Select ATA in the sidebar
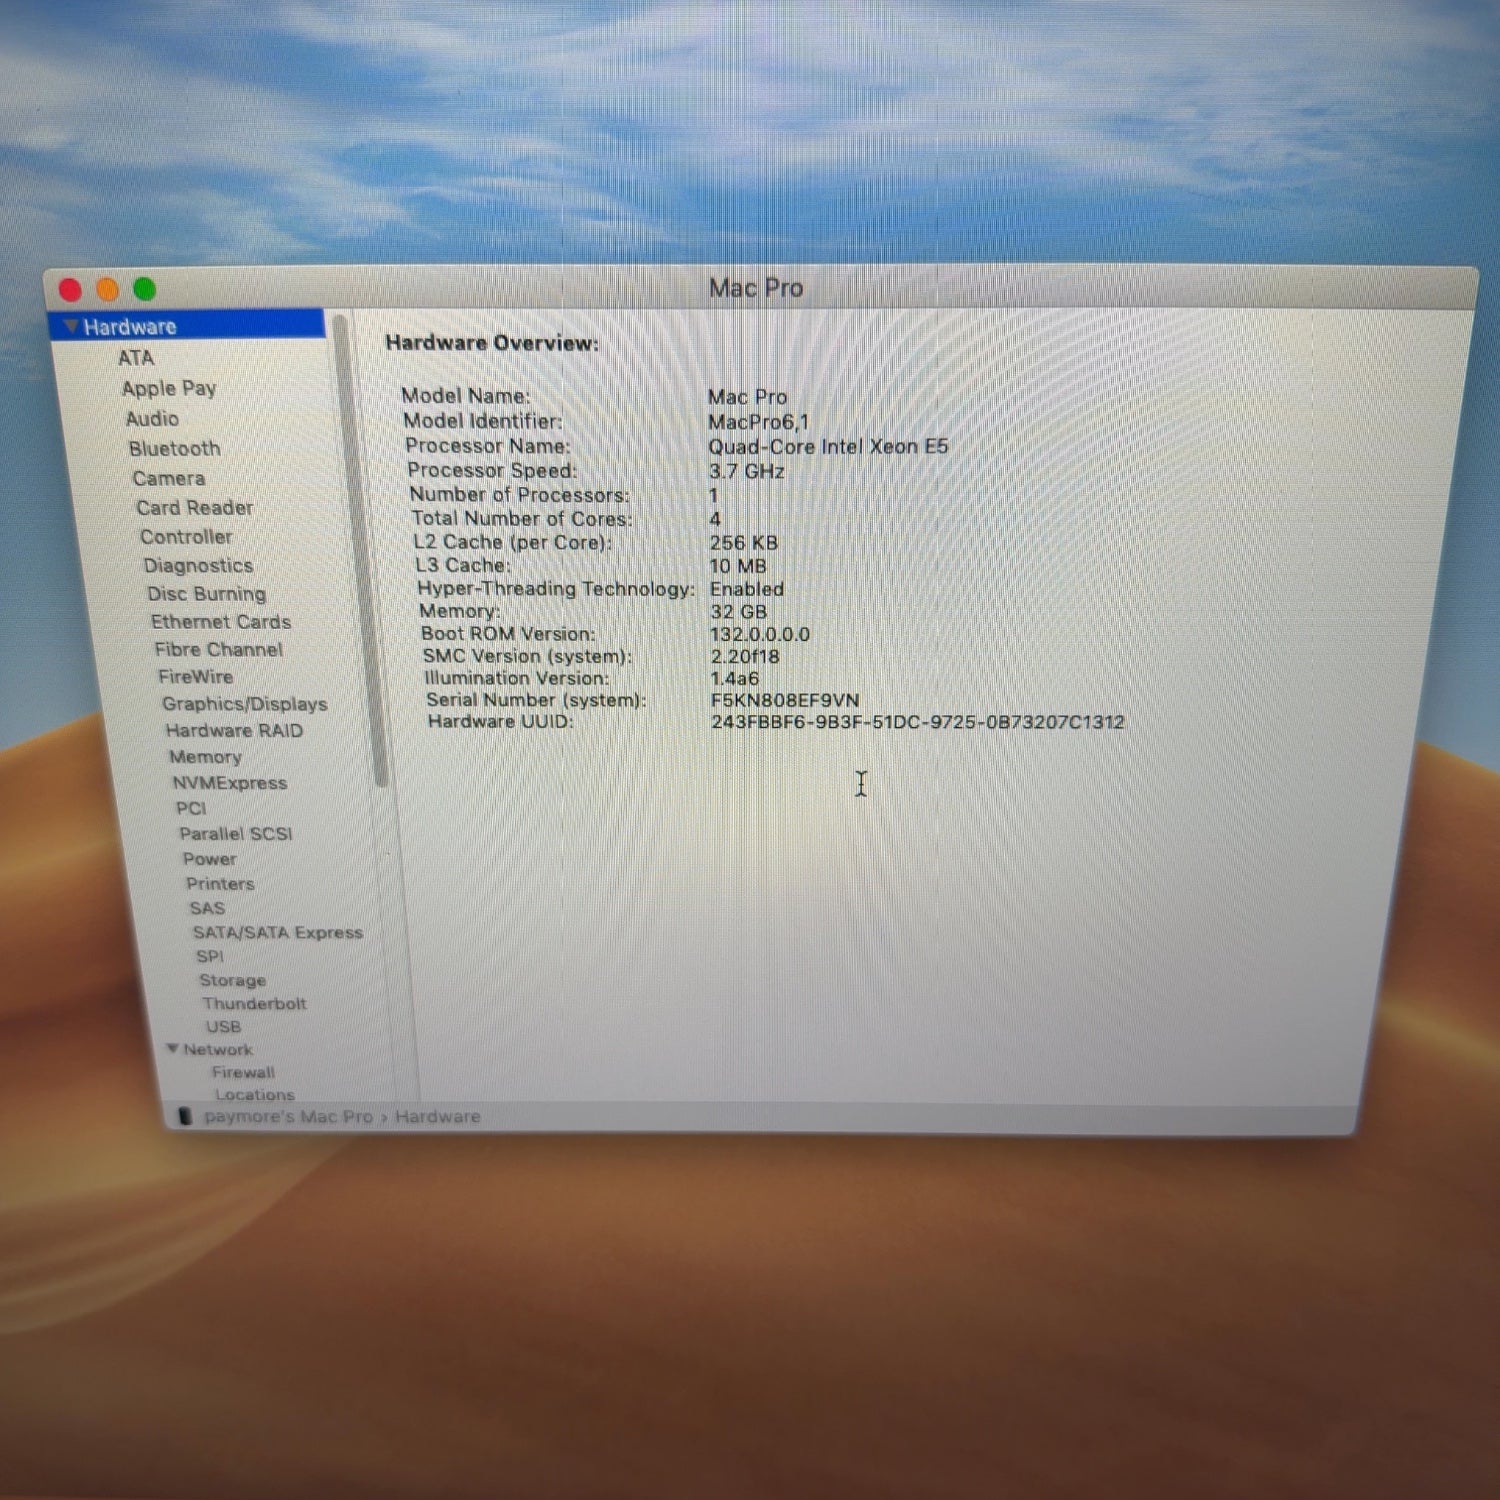 [136, 358]
